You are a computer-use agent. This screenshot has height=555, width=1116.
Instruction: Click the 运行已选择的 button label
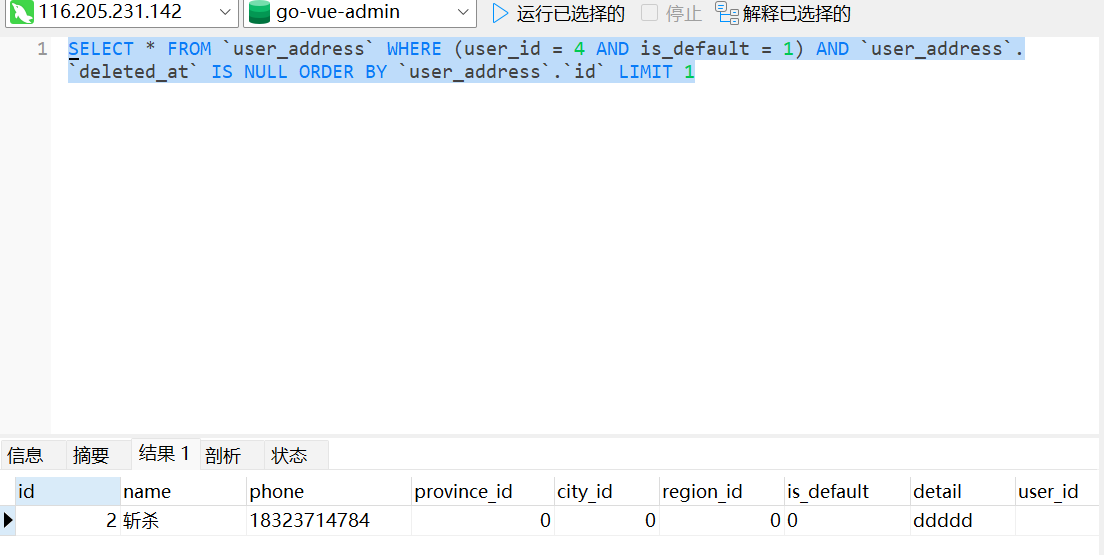click(571, 13)
